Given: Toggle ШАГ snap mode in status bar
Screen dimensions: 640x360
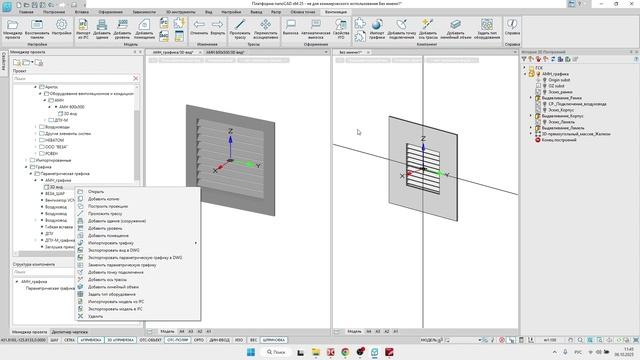Looking at the screenshot, I should (54, 340).
